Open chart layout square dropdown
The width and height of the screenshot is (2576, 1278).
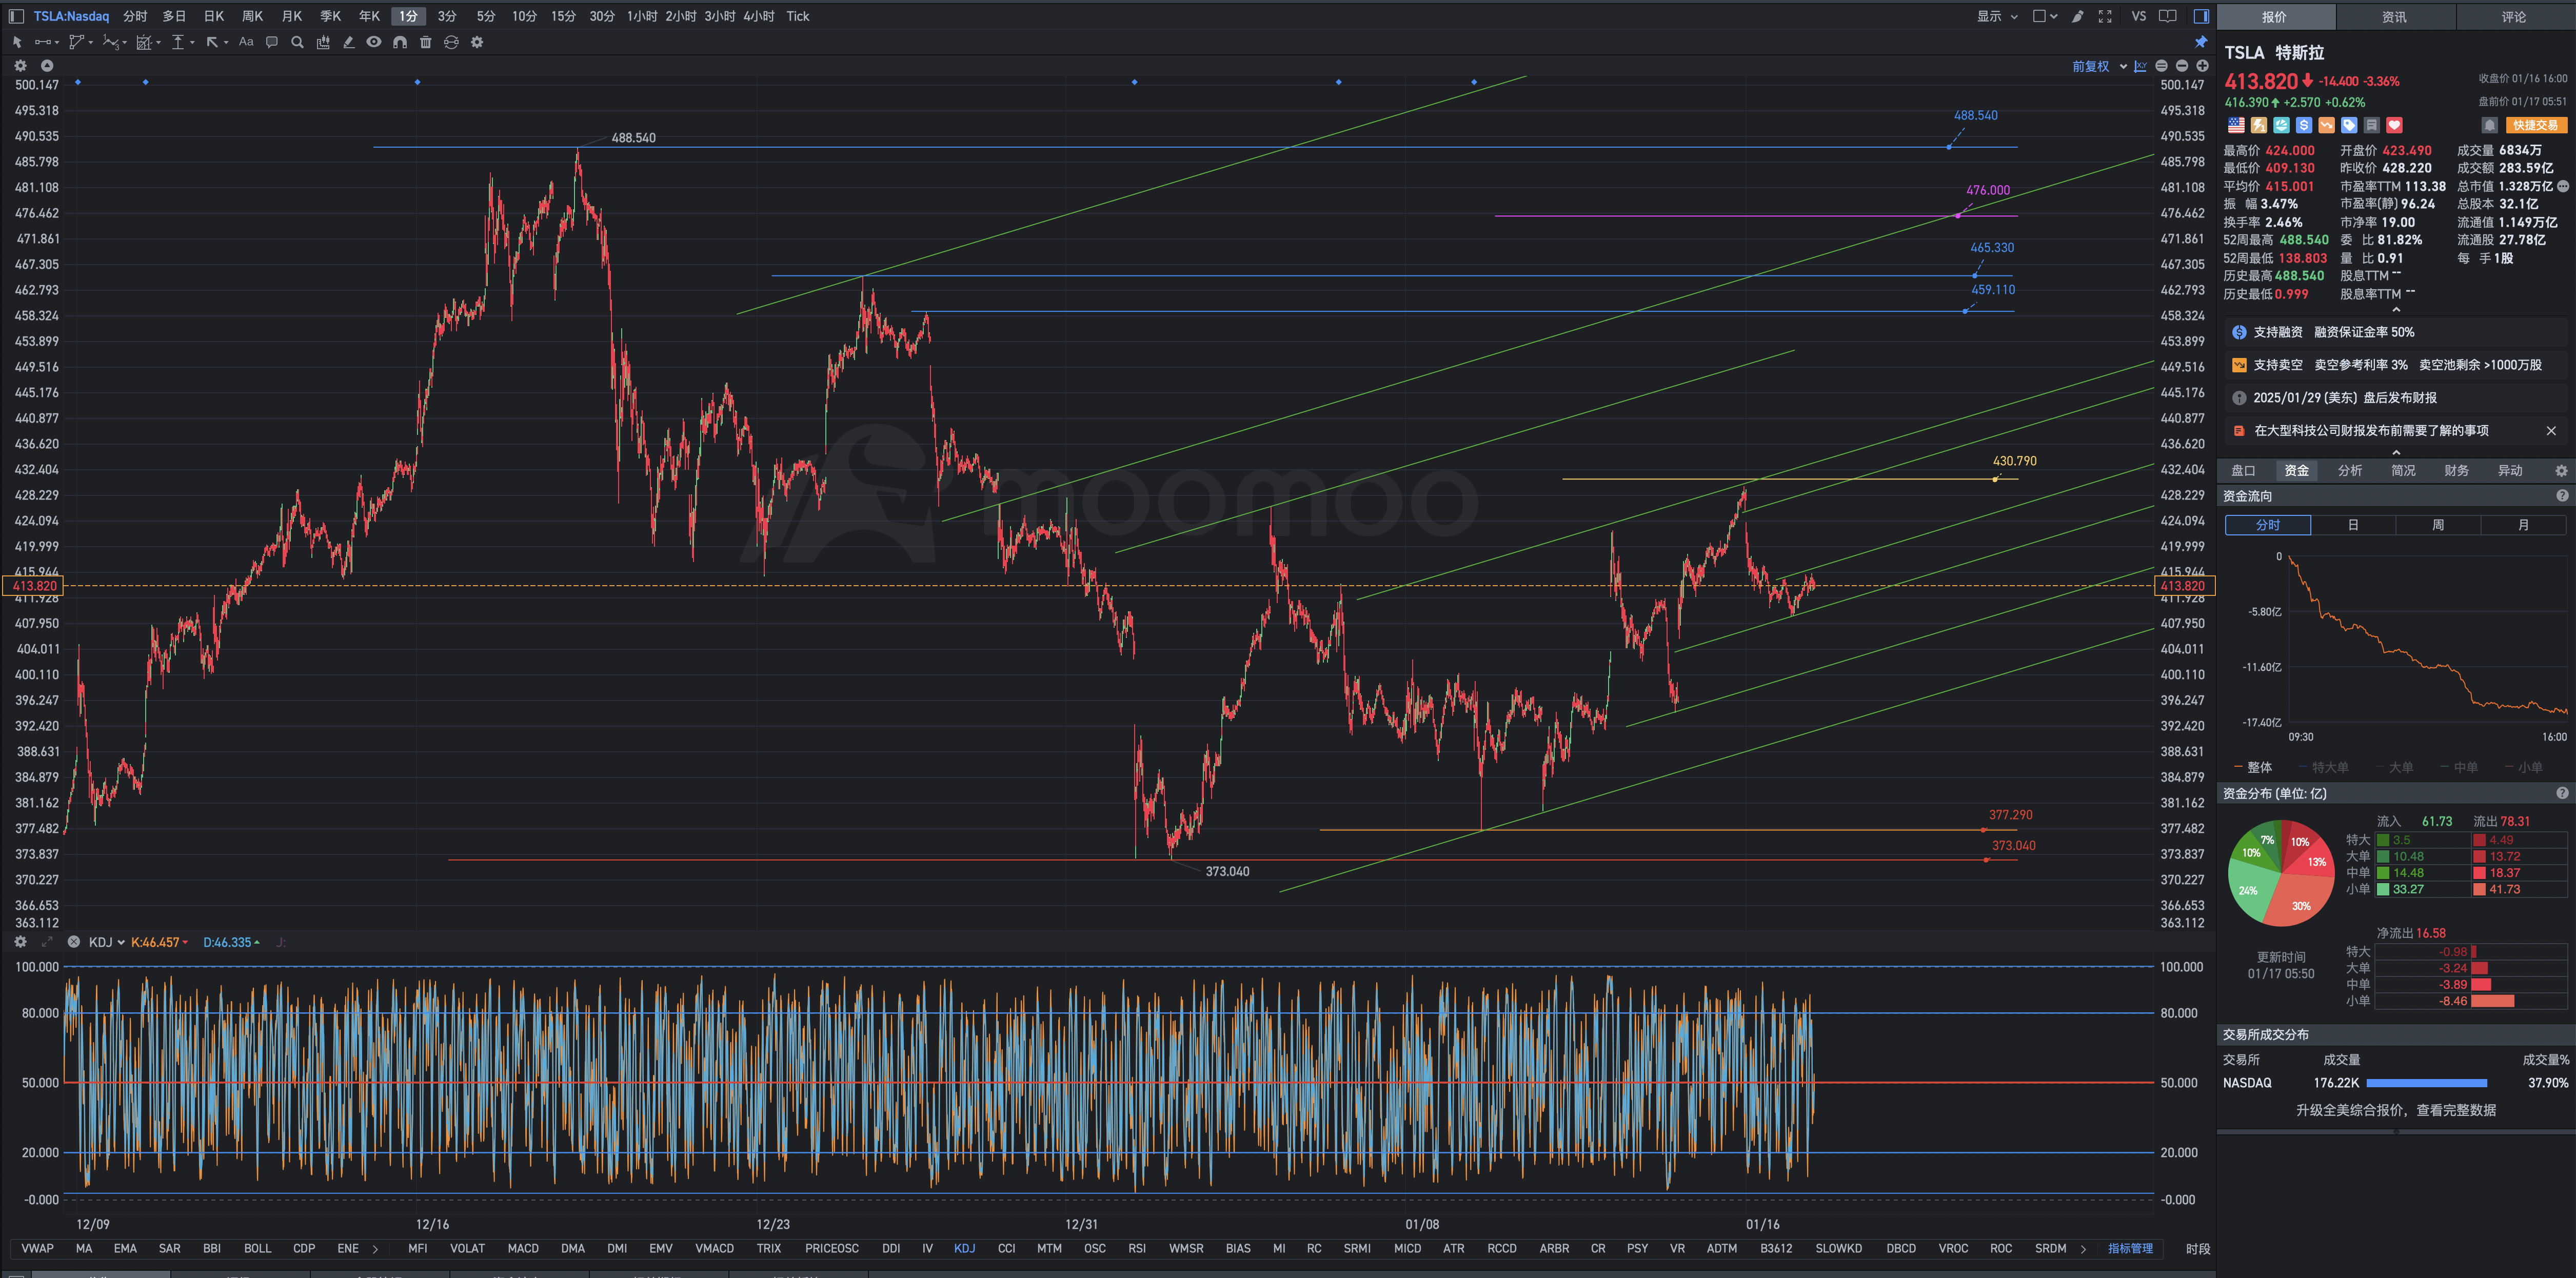point(2045,16)
